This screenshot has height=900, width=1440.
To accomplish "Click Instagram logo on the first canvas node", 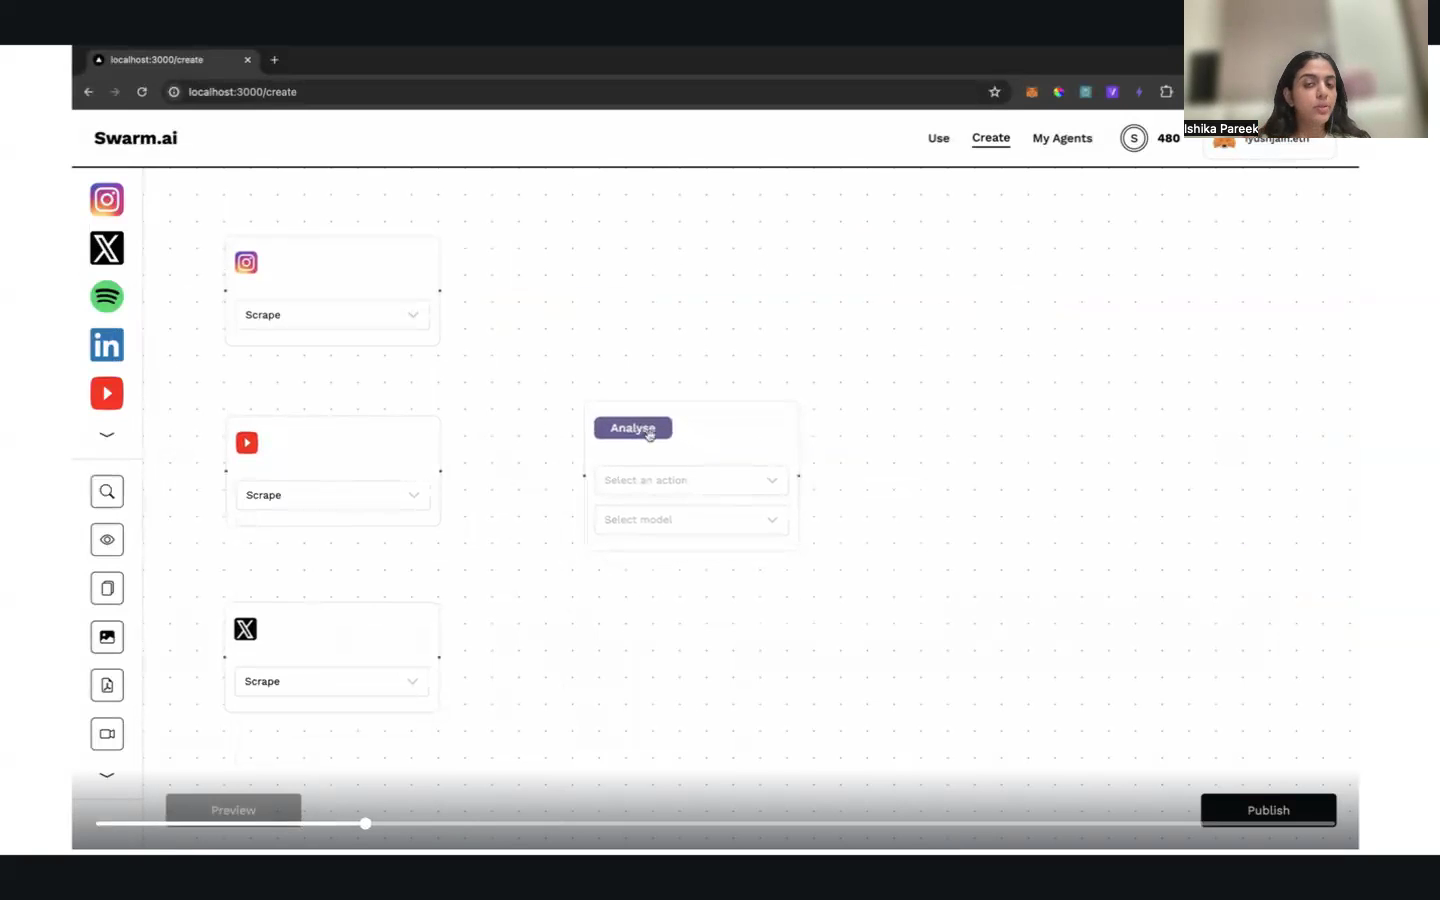I will 246,262.
